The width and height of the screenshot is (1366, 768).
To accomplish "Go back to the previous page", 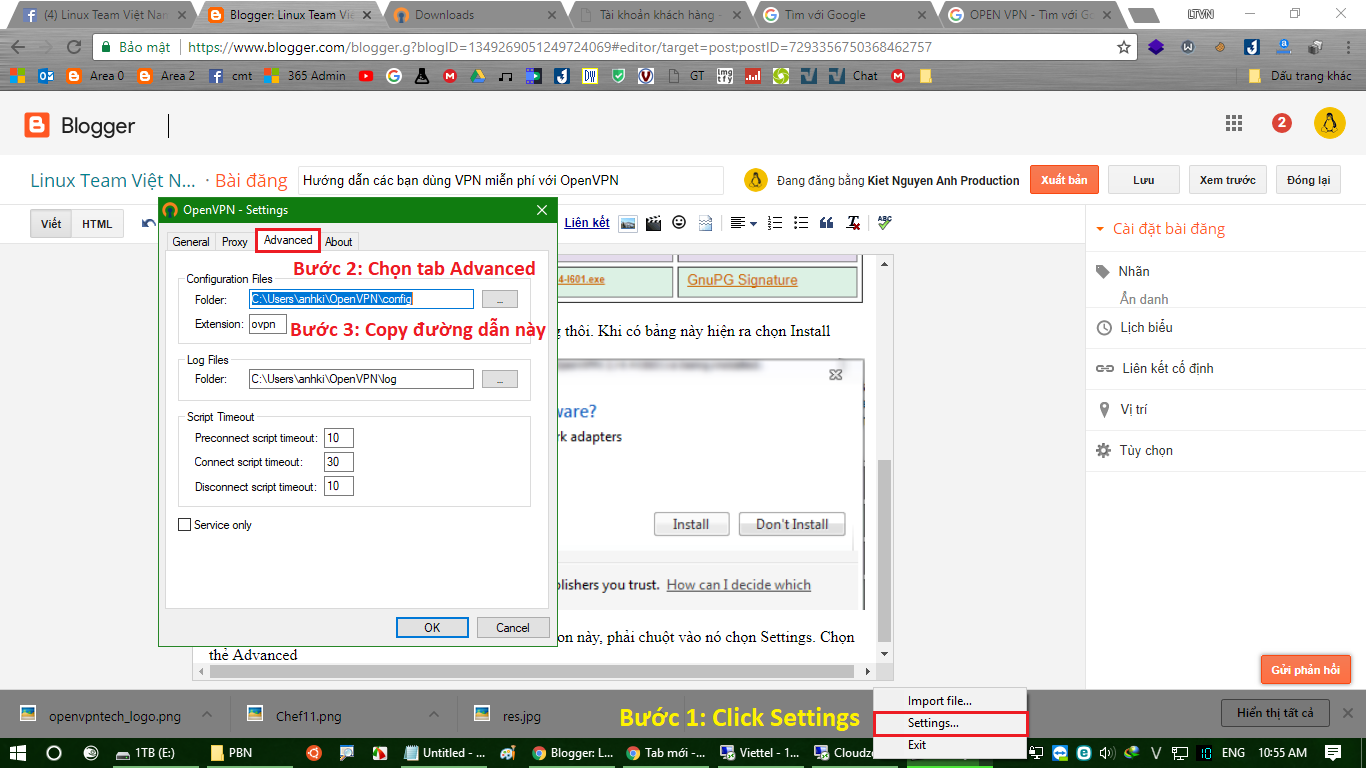I will click(18, 47).
